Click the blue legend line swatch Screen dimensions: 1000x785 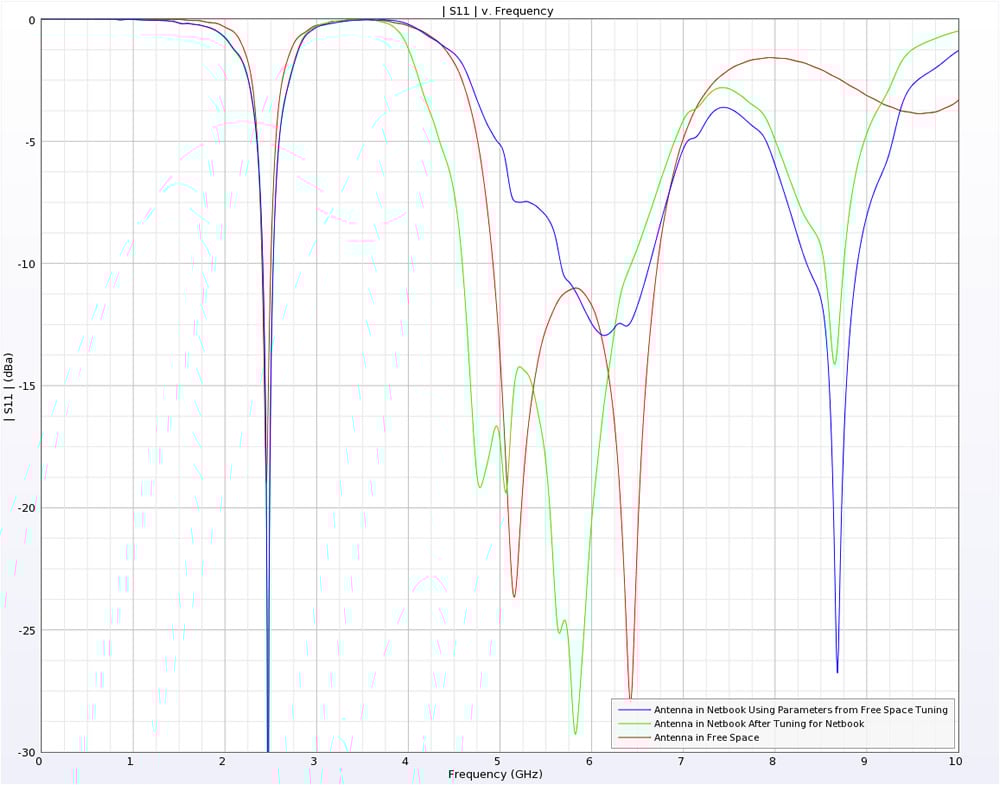click(x=632, y=709)
